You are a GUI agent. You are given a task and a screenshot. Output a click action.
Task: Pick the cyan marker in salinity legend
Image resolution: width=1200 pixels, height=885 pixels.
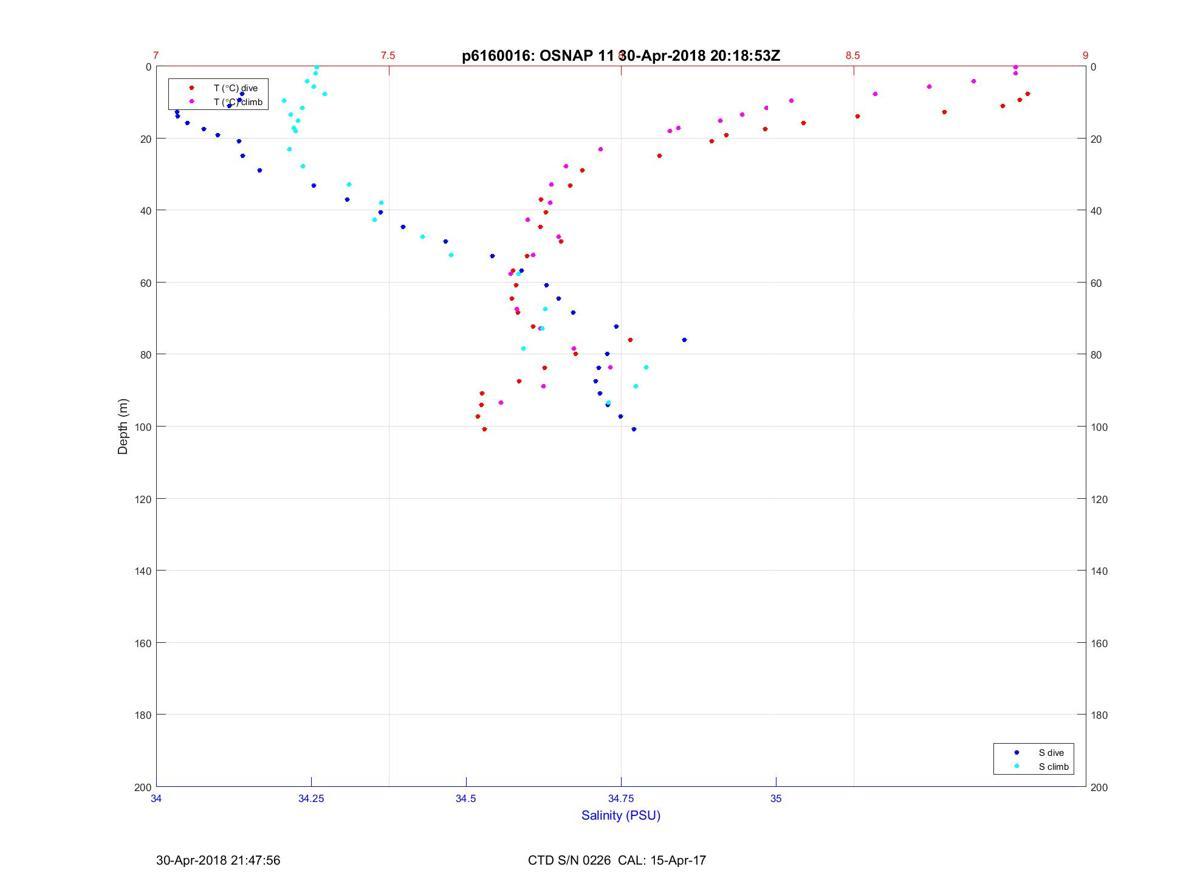[1016, 766]
